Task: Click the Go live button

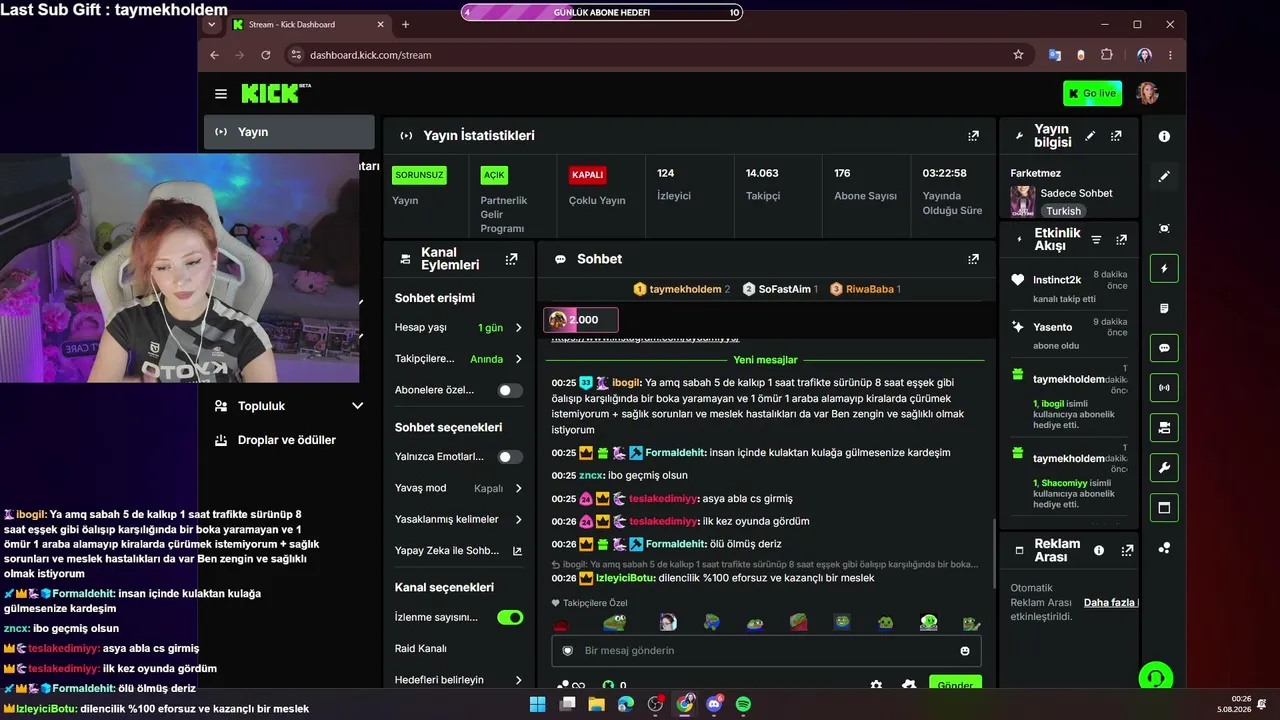Action: tap(1092, 94)
